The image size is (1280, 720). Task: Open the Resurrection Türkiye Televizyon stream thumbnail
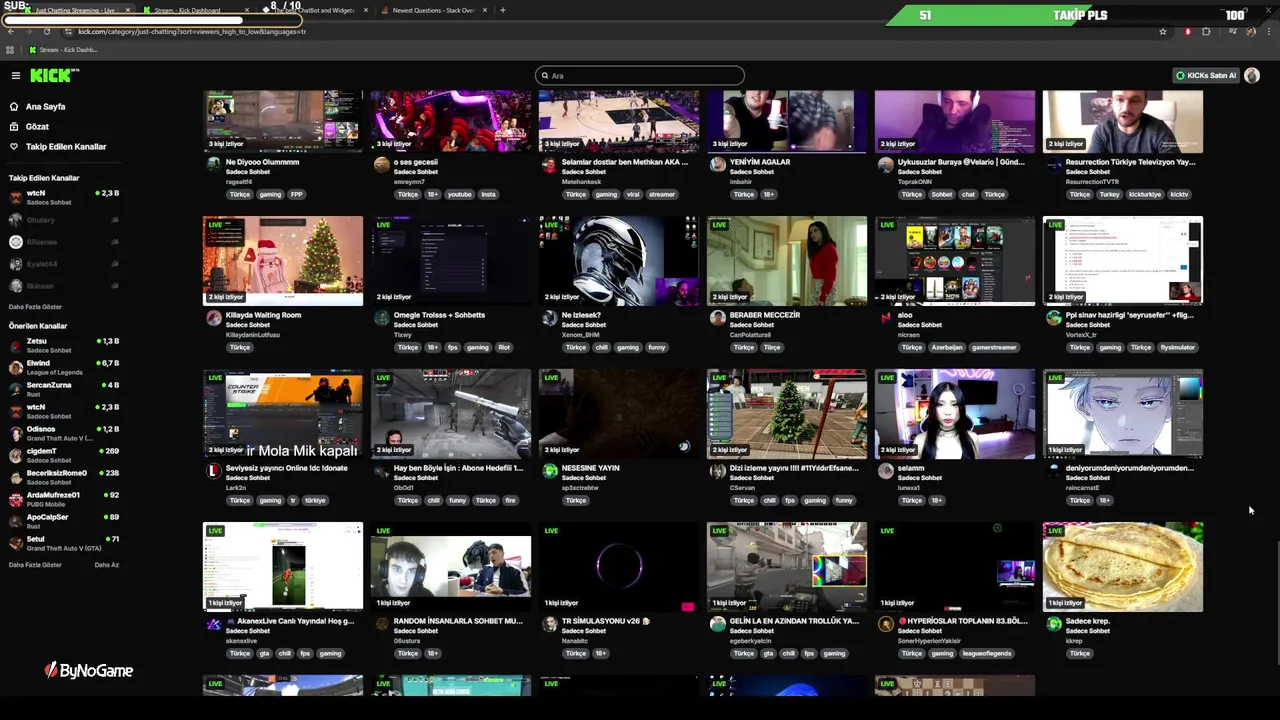tap(1123, 121)
